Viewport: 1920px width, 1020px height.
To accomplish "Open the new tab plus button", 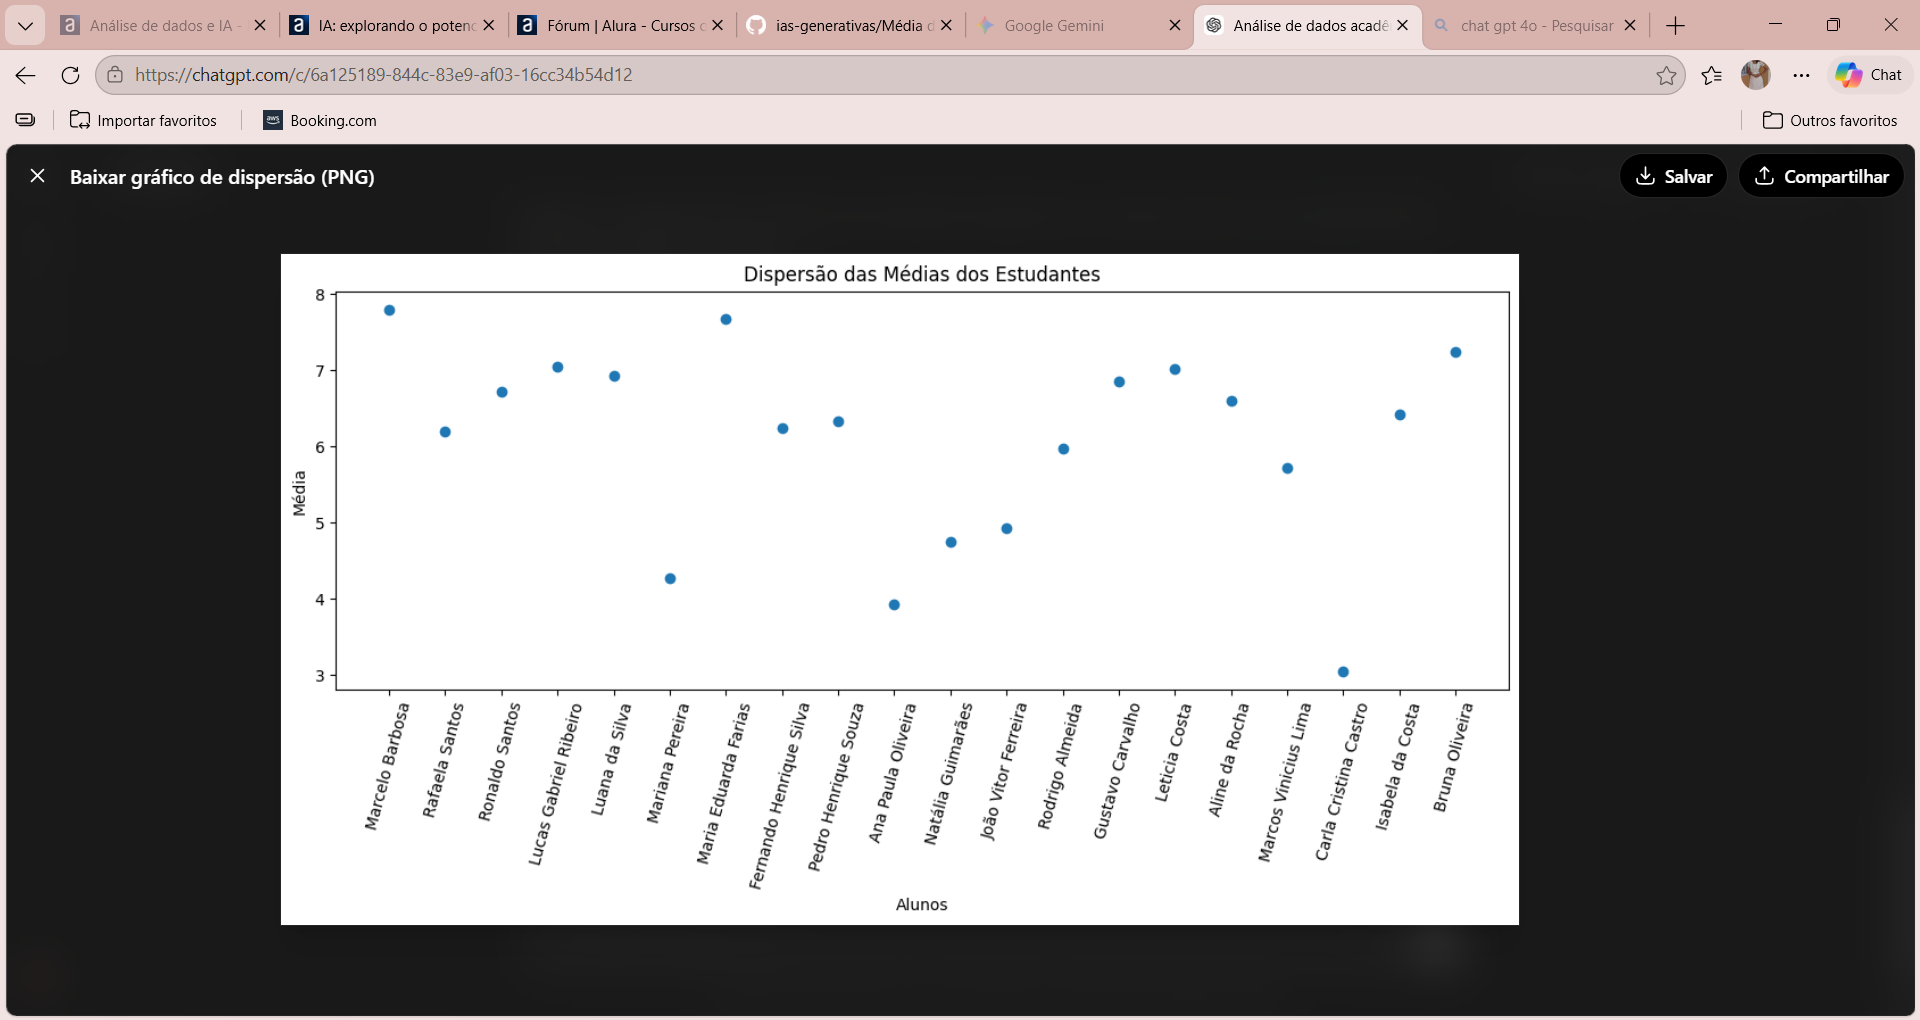I will (1676, 26).
